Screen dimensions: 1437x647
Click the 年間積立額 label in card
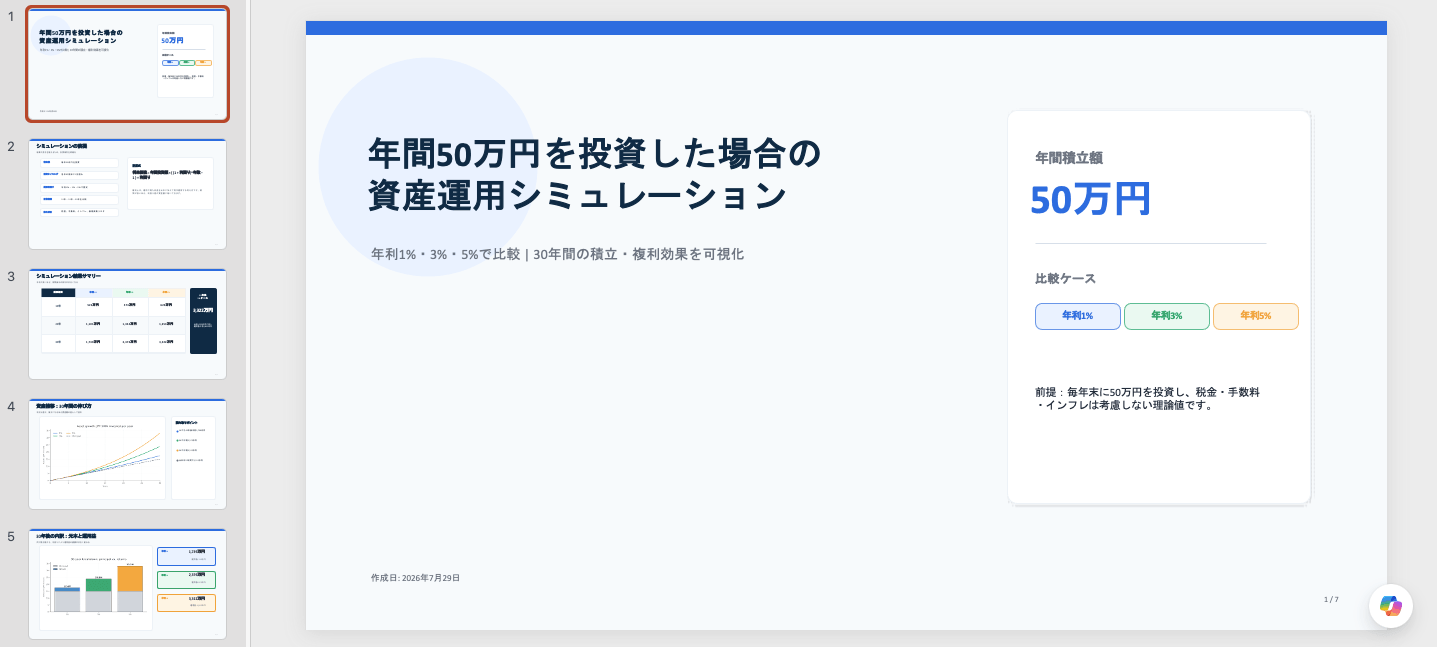(1069, 158)
